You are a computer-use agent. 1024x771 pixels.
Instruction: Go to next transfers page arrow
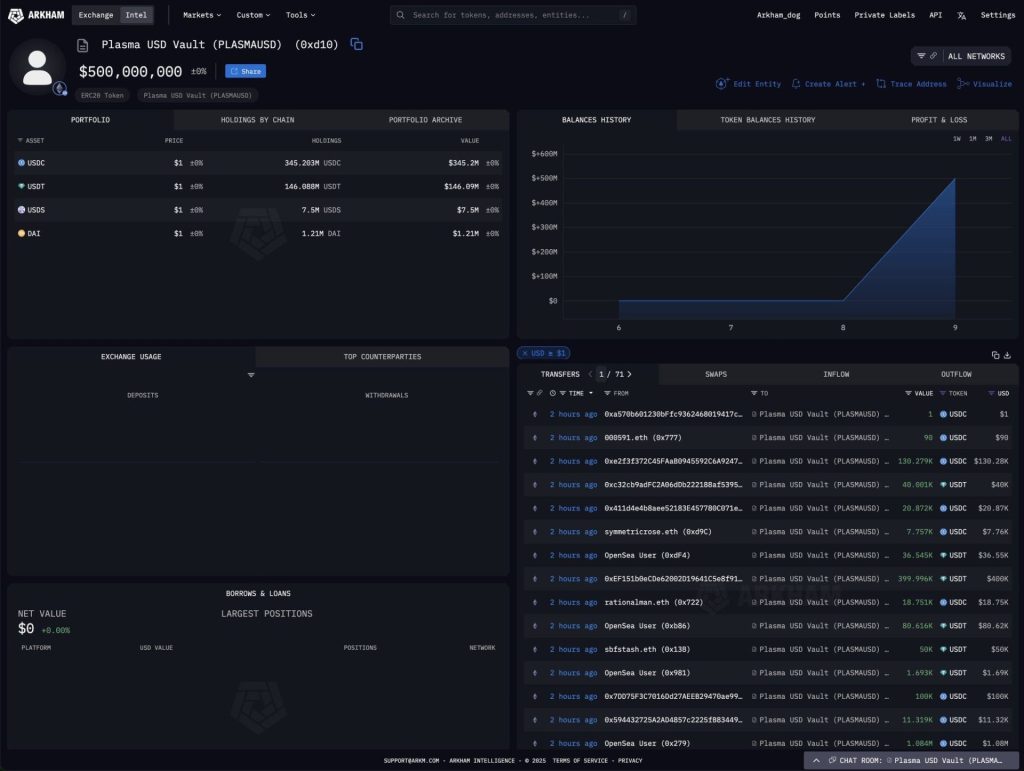[629, 374]
